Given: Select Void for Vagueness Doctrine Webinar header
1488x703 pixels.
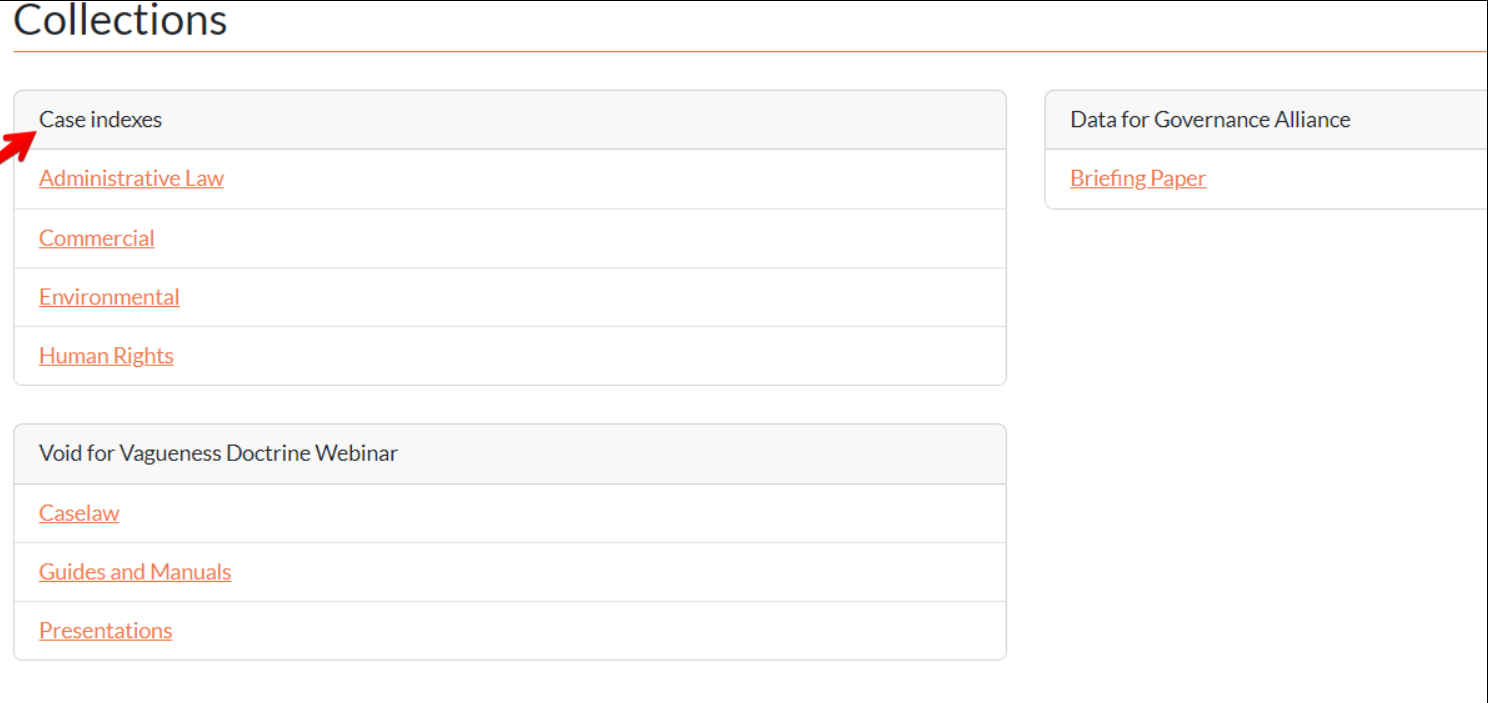Looking at the screenshot, I should coord(218,454).
